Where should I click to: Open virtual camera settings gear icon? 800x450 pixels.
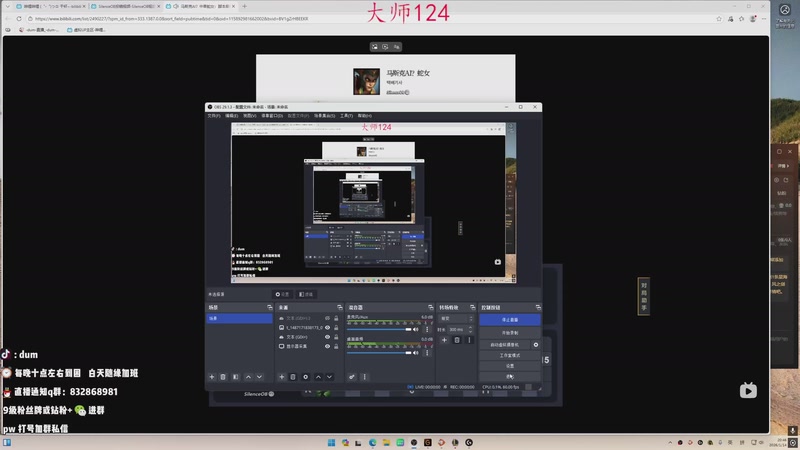coord(536,344)
